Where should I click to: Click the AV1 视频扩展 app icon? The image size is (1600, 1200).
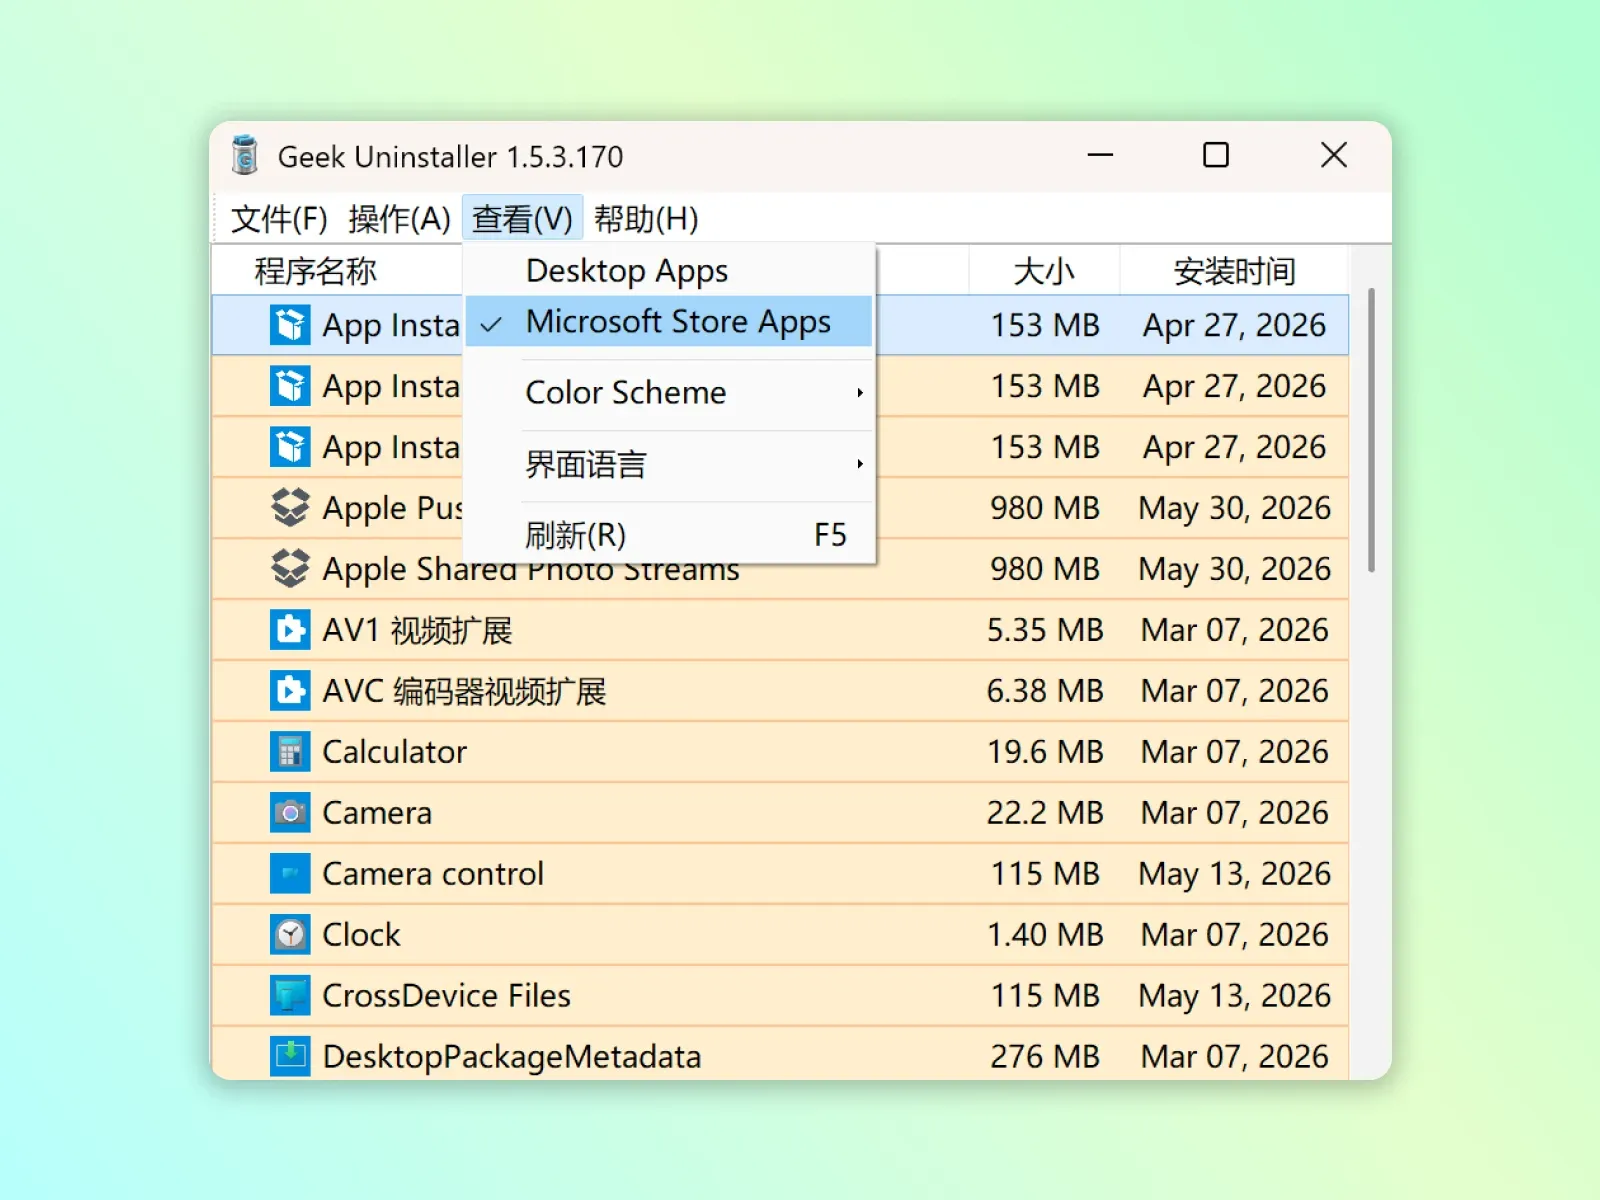290,630
